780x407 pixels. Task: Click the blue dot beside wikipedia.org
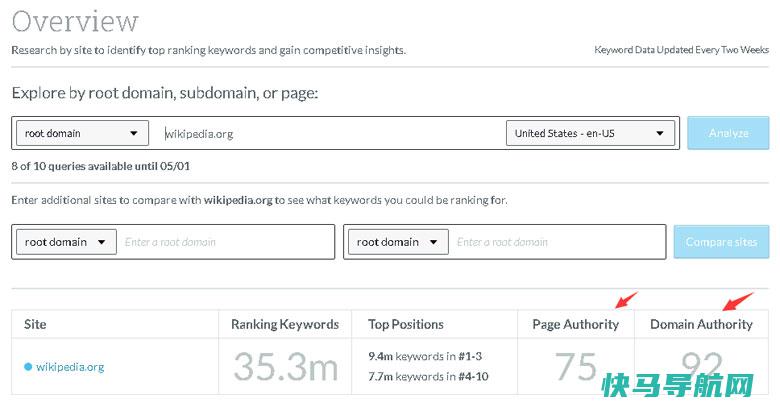(x=28, y=367)
